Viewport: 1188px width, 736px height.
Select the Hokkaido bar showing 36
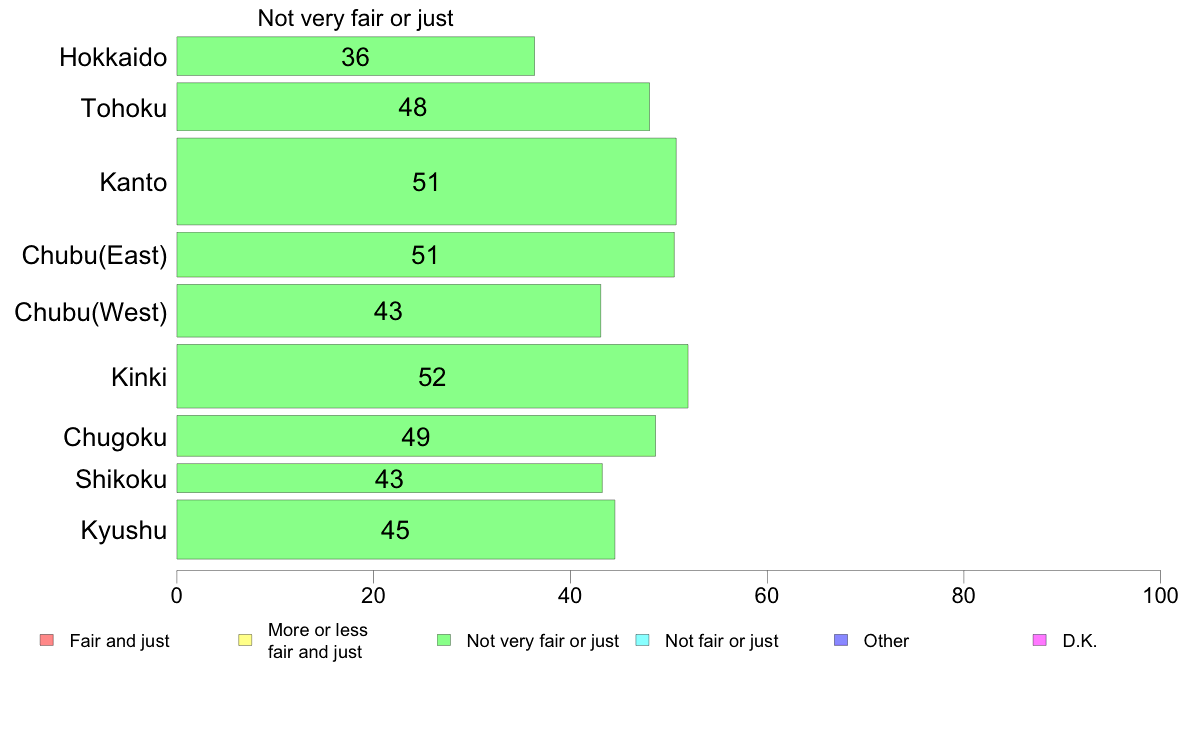point(355,56)
